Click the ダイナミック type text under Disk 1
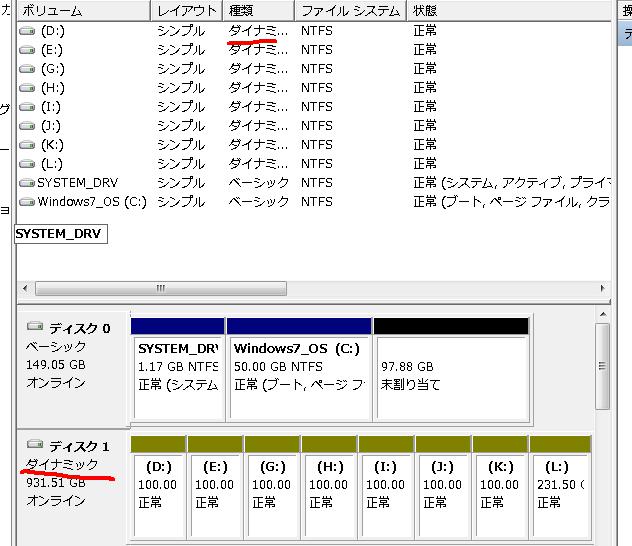632x546 pixels. click(62, 465)
